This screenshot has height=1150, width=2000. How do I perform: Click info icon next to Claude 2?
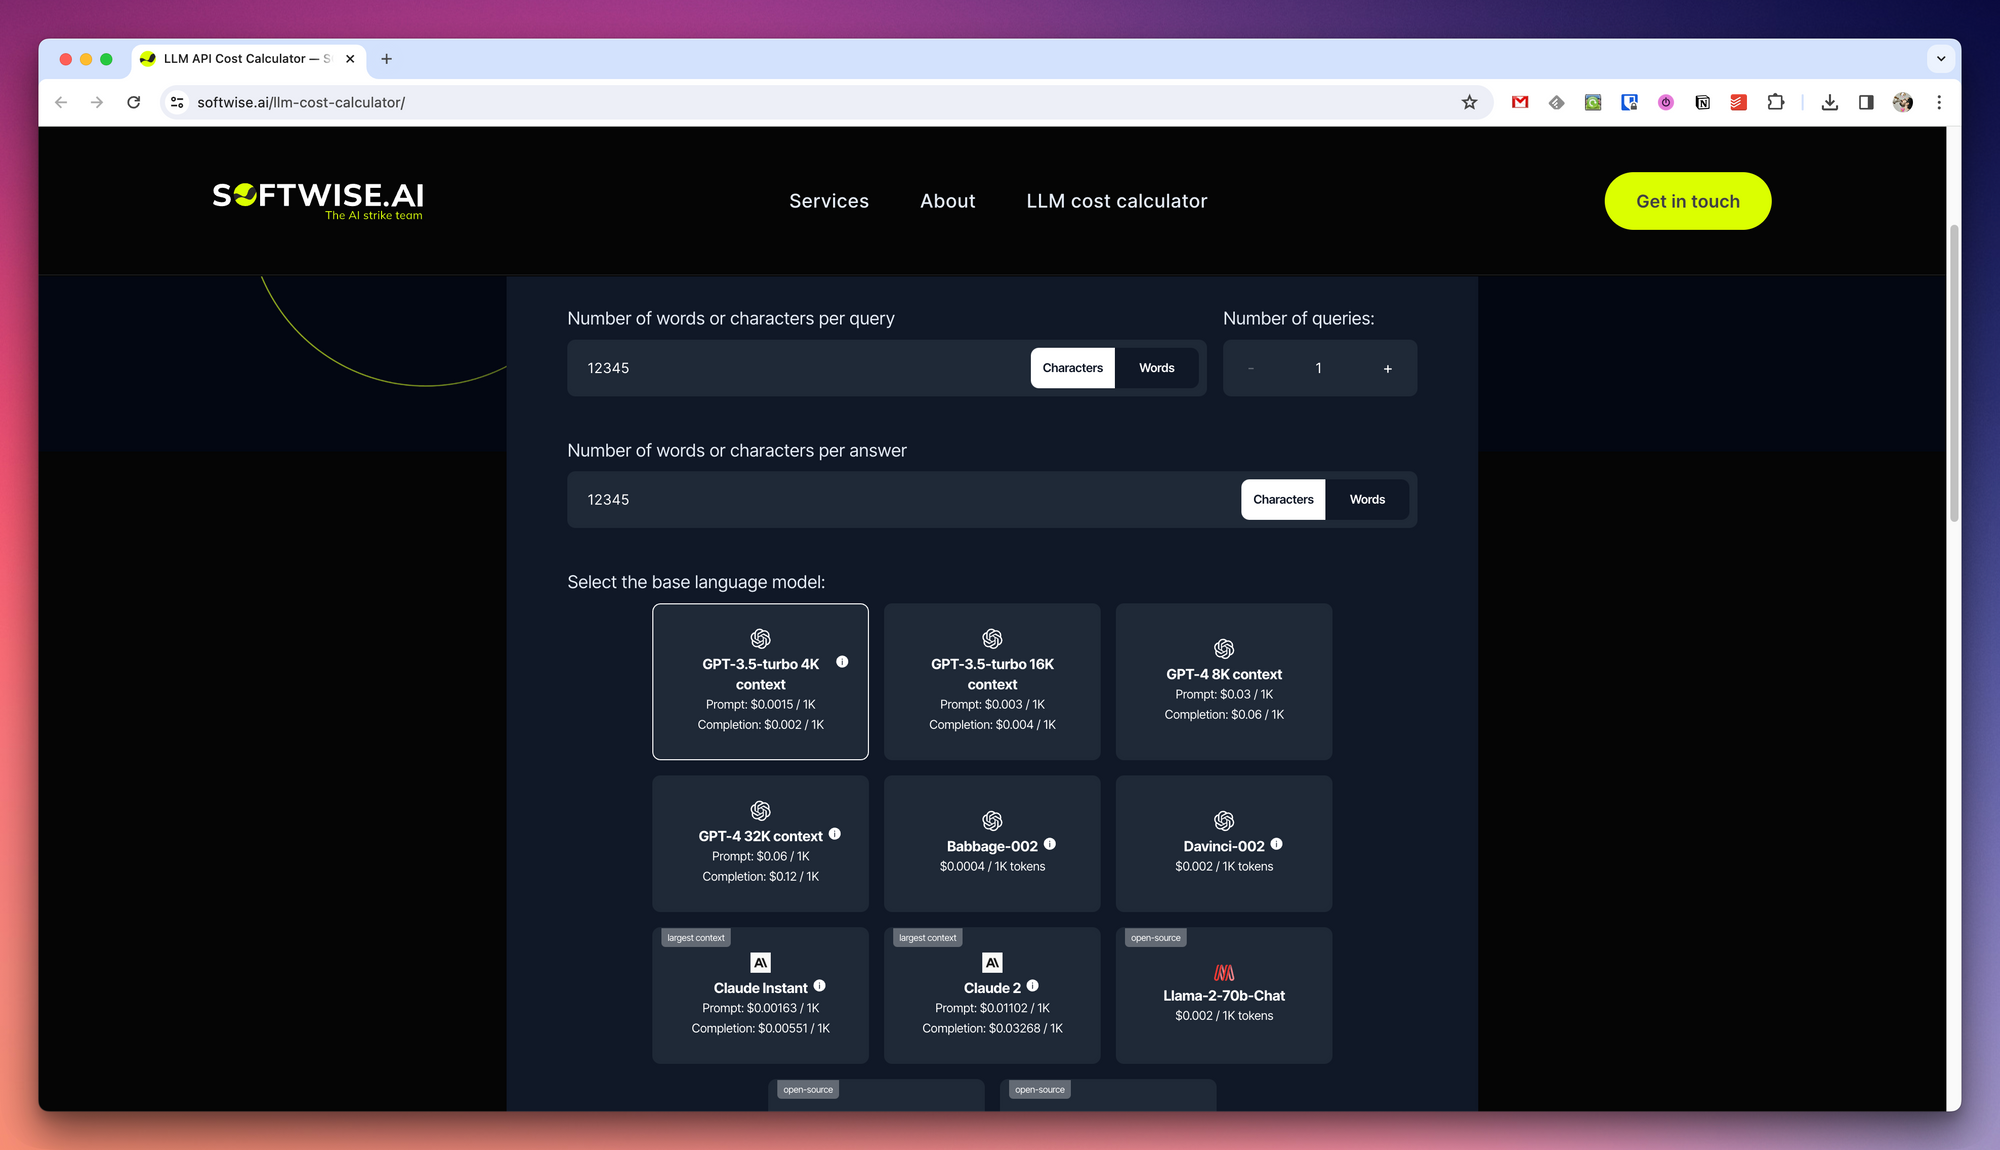click(1032, 986)
